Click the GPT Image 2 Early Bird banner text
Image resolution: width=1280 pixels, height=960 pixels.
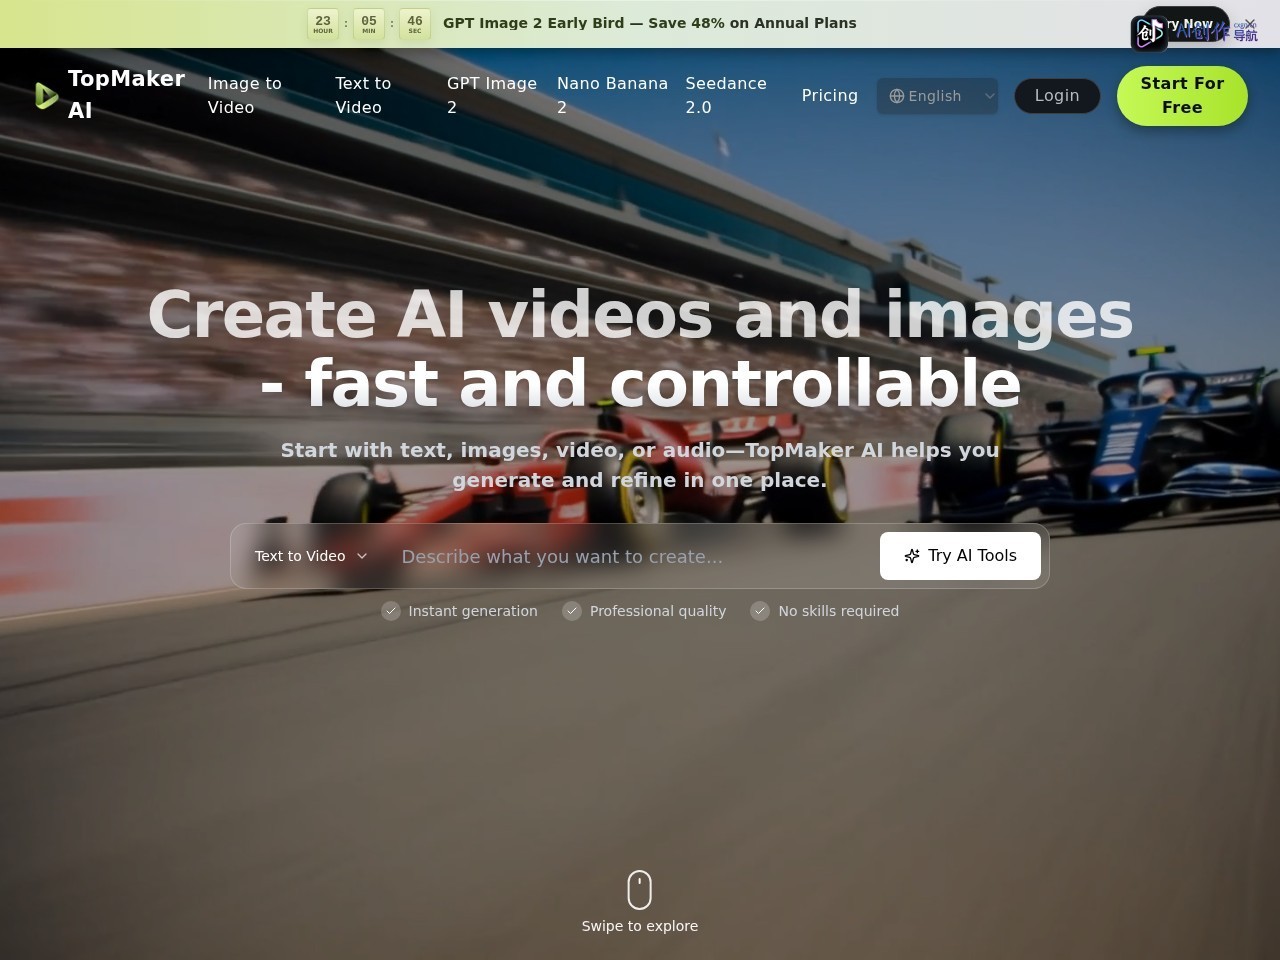650,23
